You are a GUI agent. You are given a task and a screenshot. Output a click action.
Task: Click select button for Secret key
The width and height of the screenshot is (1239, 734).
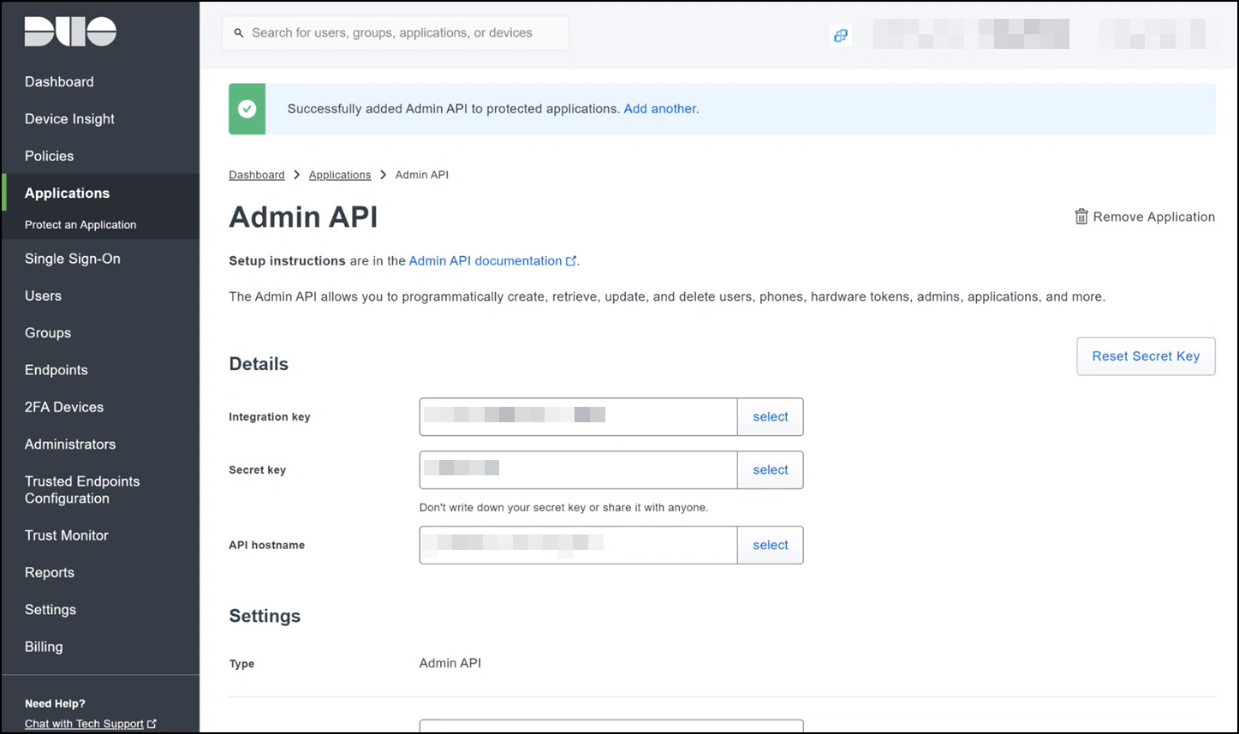pyautogui.click(x=770, y=470)
